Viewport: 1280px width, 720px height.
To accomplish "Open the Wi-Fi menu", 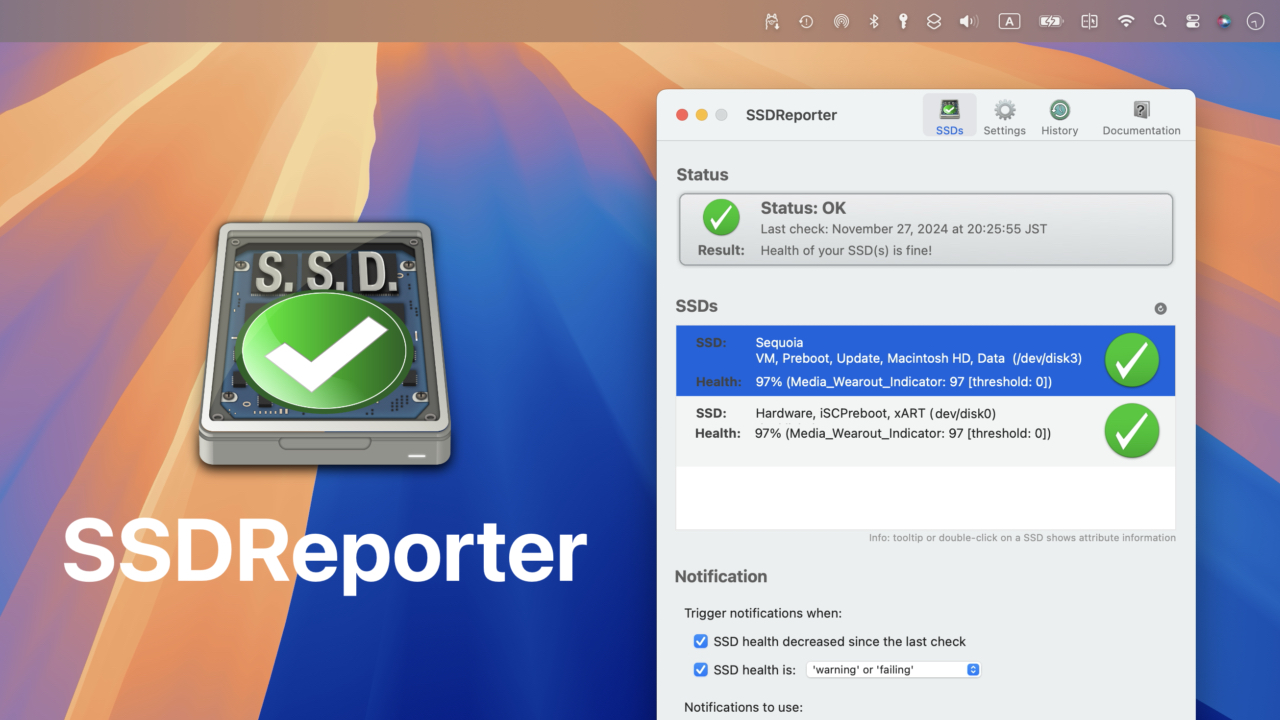I will tap(1126, 21).
